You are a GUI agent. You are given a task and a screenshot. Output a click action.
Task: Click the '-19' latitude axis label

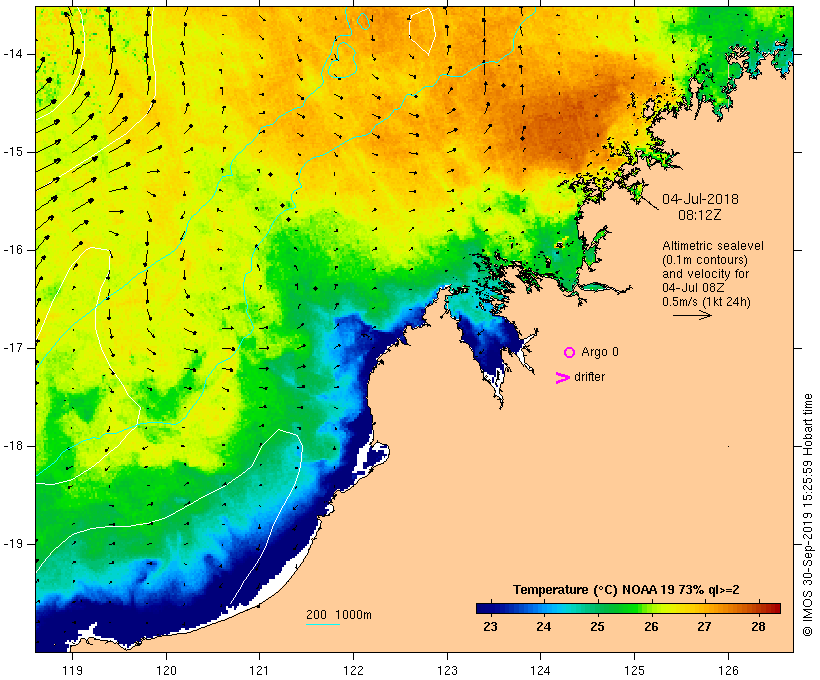tap(12, 544)
